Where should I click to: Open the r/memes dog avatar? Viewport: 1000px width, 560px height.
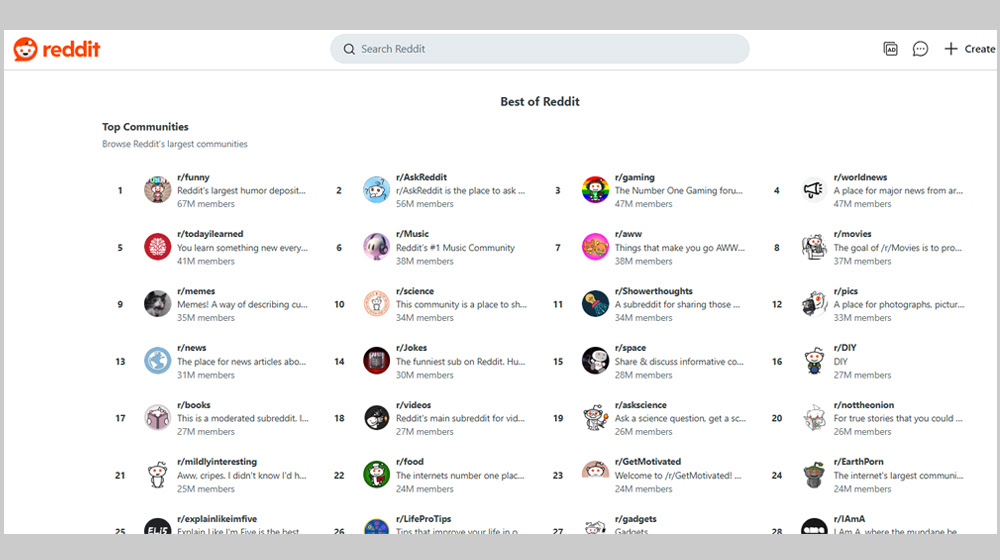[158, 304]
